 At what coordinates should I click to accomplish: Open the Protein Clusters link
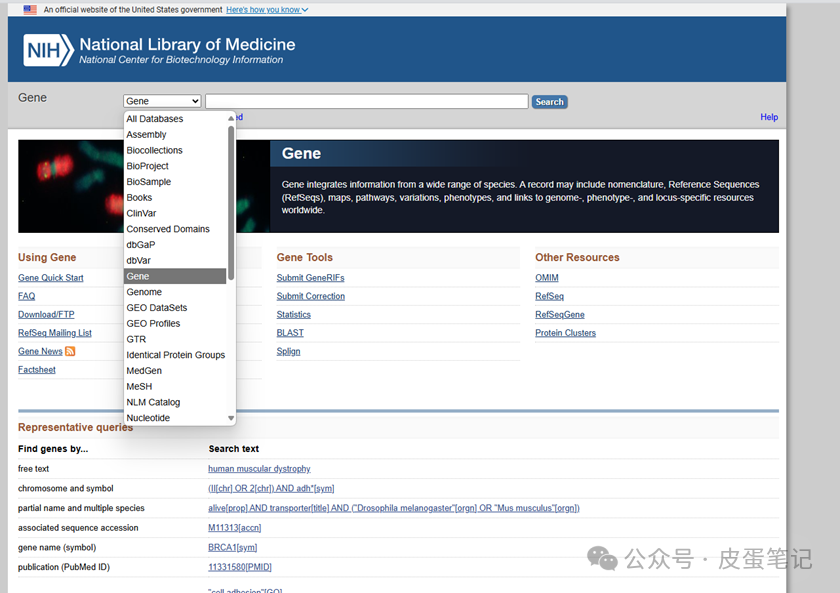tap(565, 333)
